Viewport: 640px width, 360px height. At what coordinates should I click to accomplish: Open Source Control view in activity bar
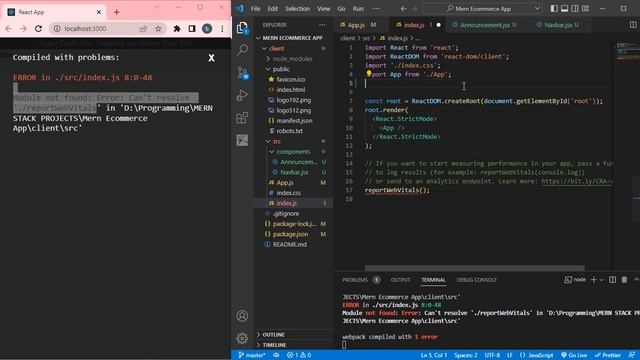pos(242,73)
